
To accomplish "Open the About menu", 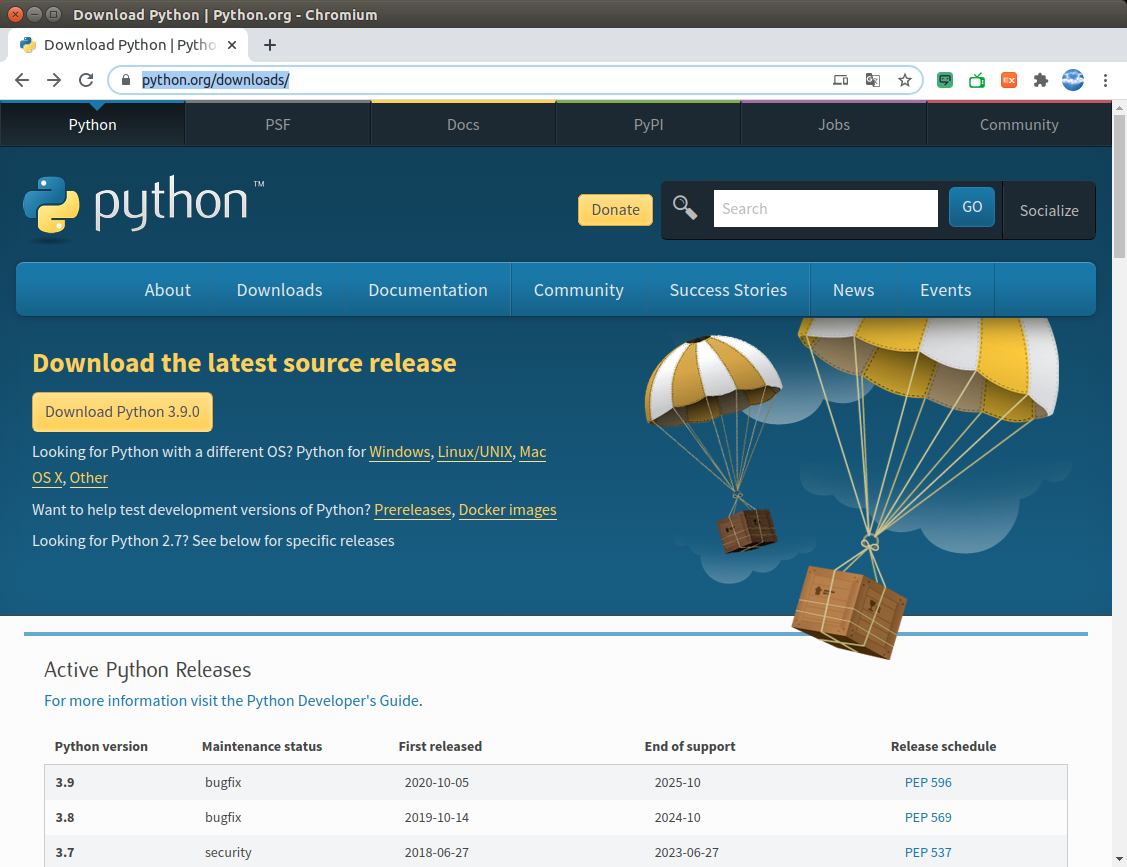I will (167, 290).
